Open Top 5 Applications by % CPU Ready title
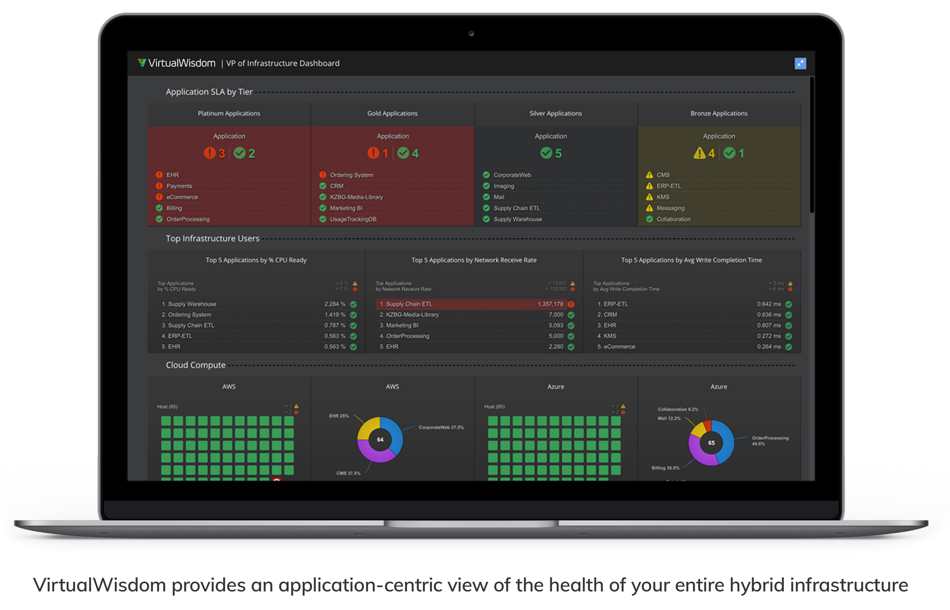 pyautogui.click(x=256, y=260)
